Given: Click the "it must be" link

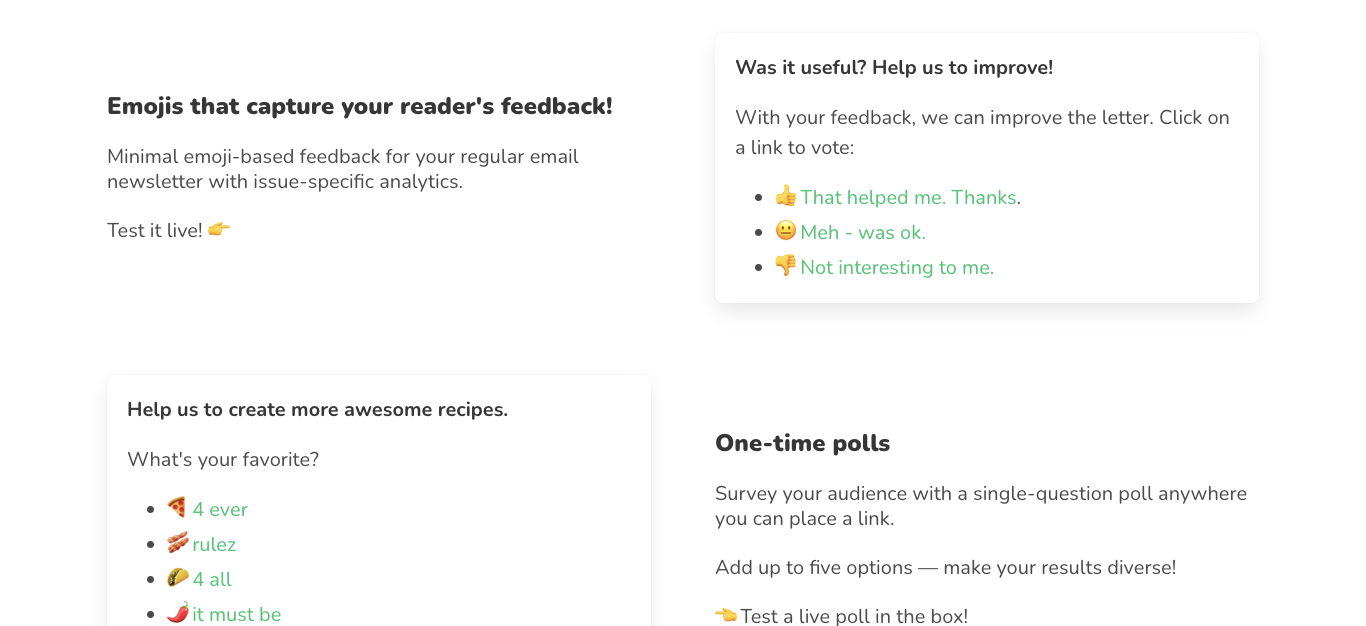Looking at the screenshot, I should pos(237,614).
